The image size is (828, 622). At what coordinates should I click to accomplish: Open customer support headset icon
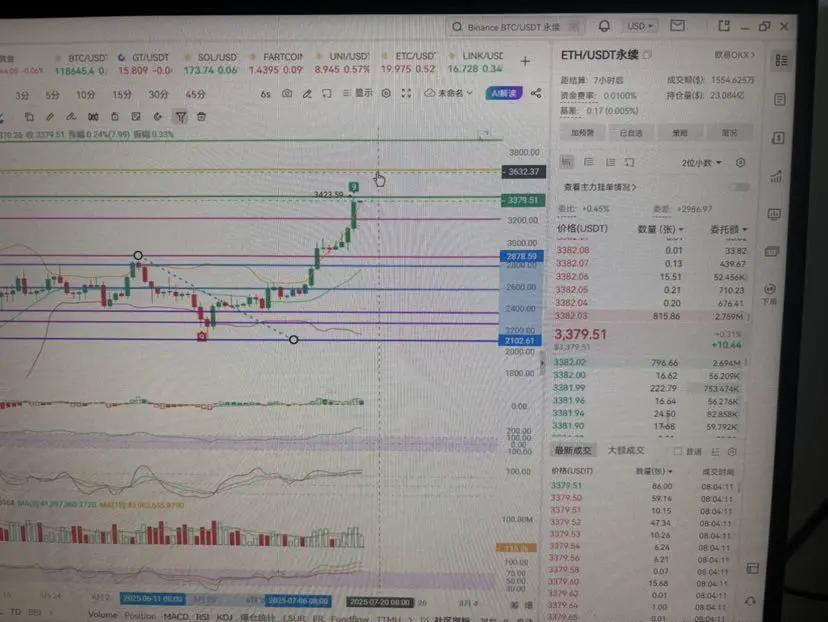click(750, 601)
